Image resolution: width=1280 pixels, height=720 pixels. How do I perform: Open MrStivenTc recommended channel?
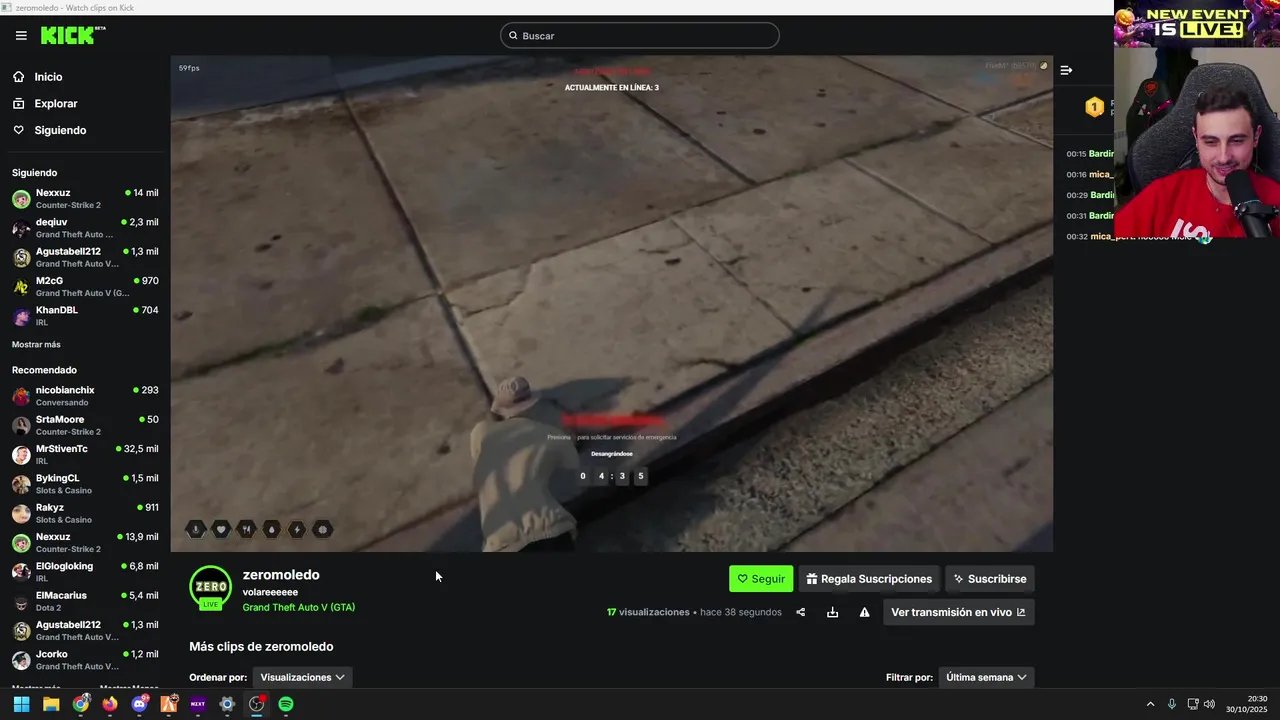[x=85, y=454]
